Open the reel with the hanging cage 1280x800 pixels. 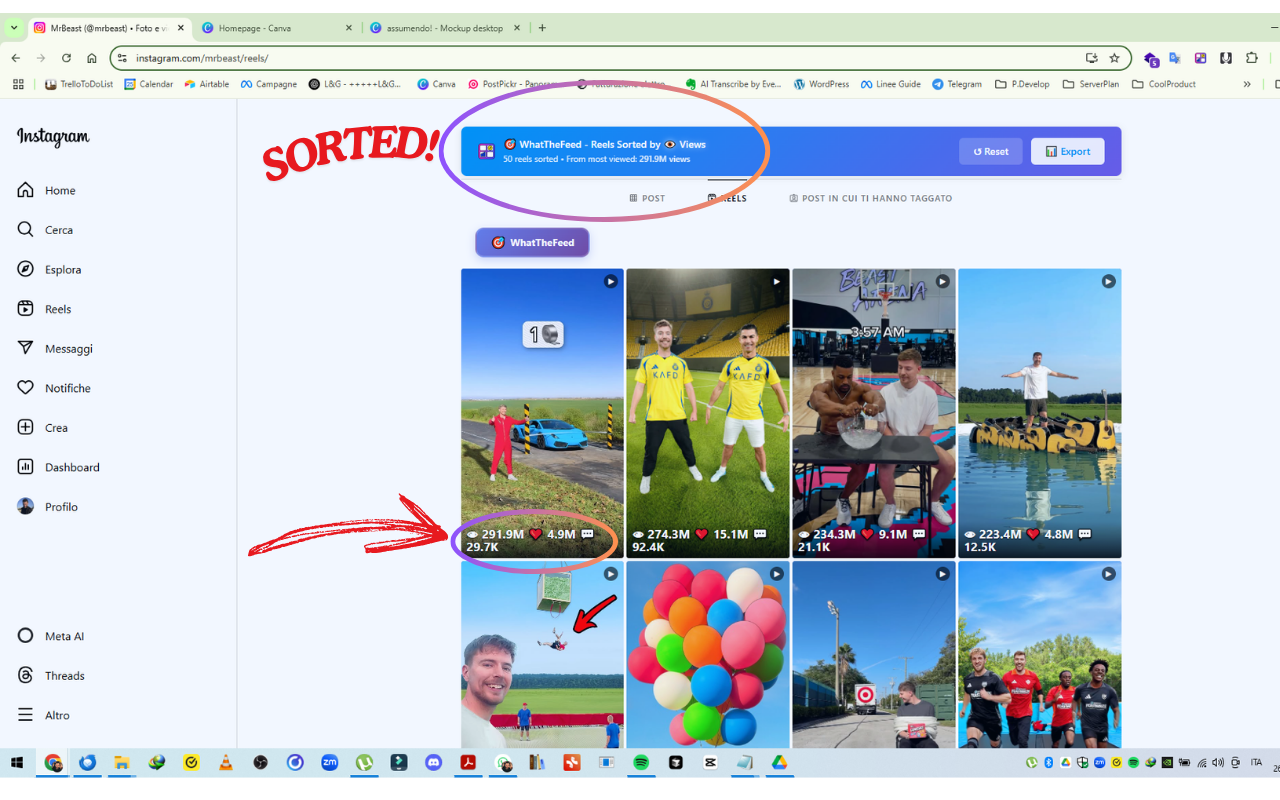tap(542, 654)
